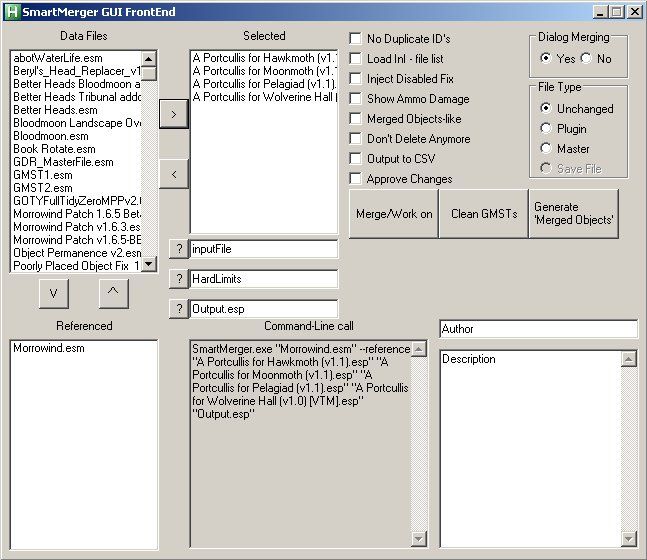Select Better Heads Bloodmoon entry

pyautogui.click(x=77, y=84)
